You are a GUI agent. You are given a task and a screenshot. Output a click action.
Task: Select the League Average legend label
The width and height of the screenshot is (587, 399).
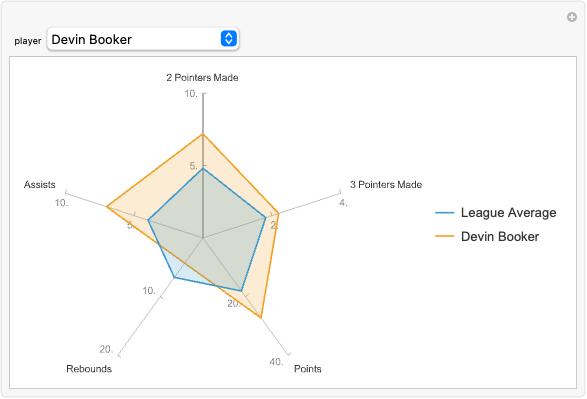pyautogui.click(x=508, y=213)
